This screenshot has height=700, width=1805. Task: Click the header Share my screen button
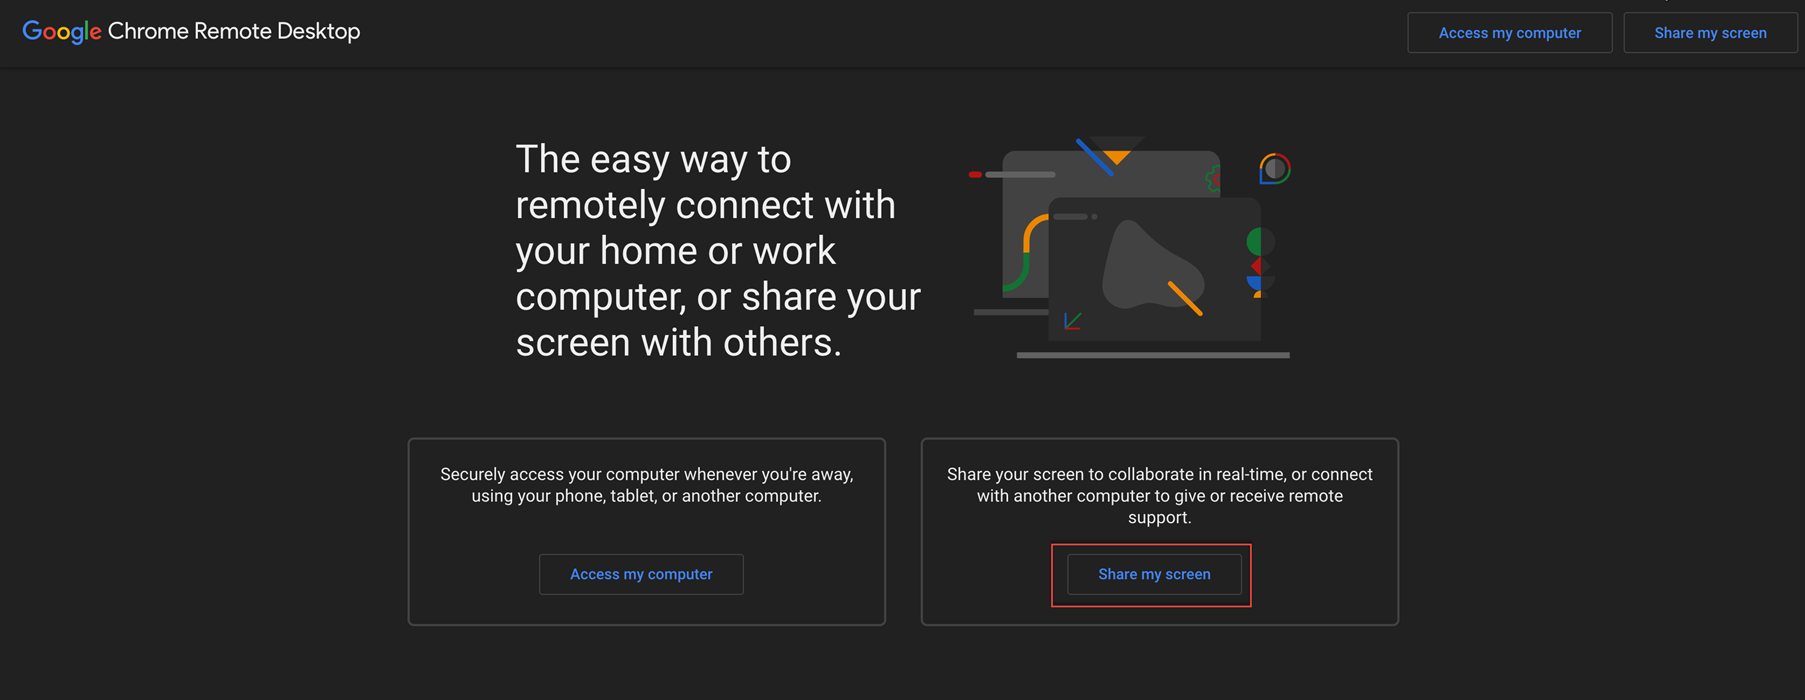pos(1710,33)
